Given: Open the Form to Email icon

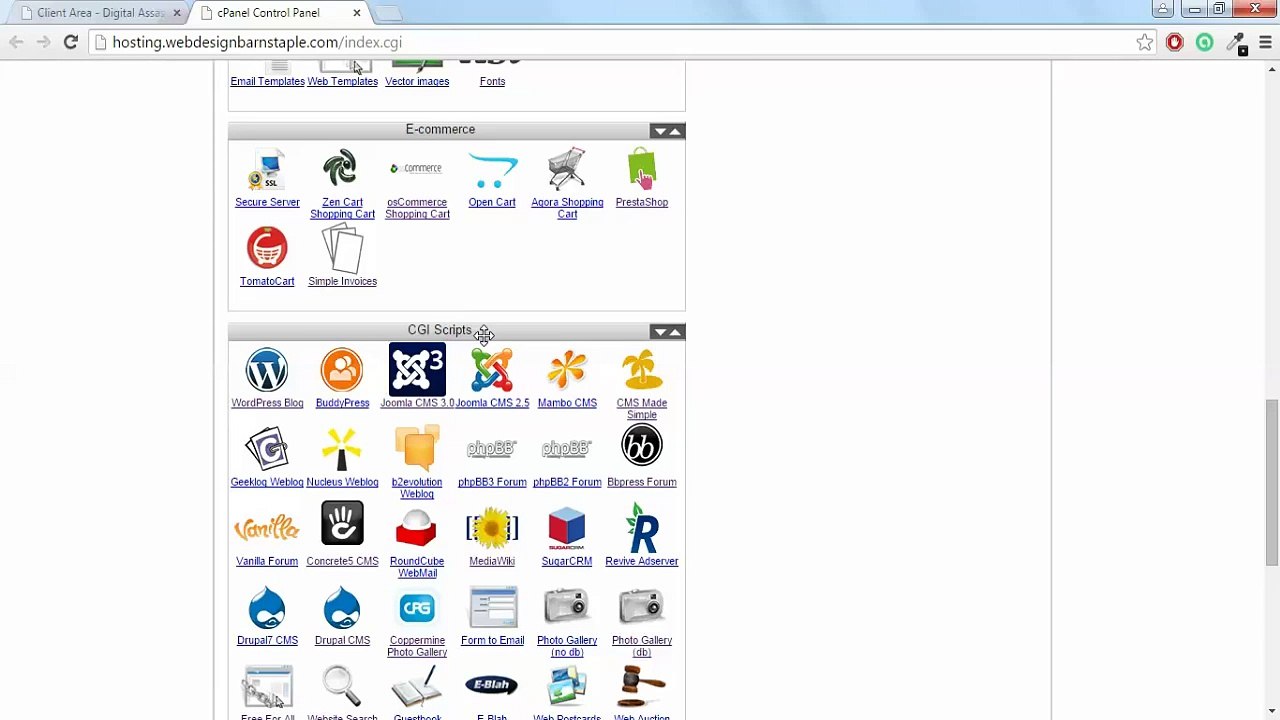Looking at the screenshot, I should [x=492, y=607].
